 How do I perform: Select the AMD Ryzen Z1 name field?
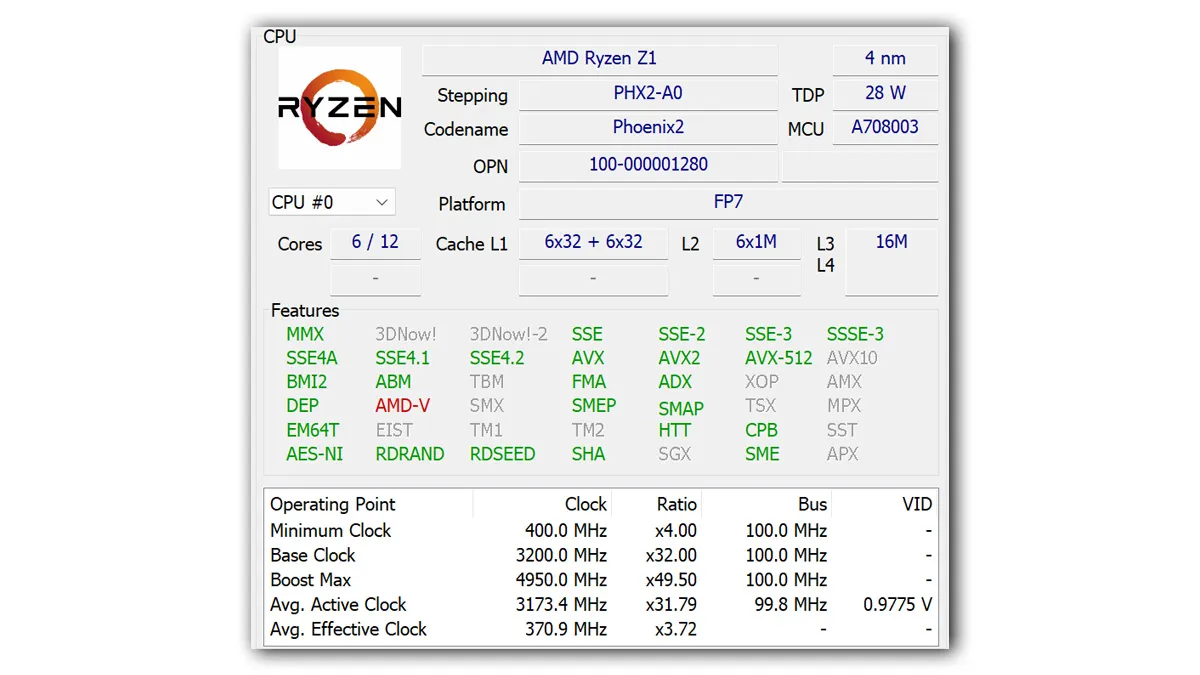click(x=600, y=59)
